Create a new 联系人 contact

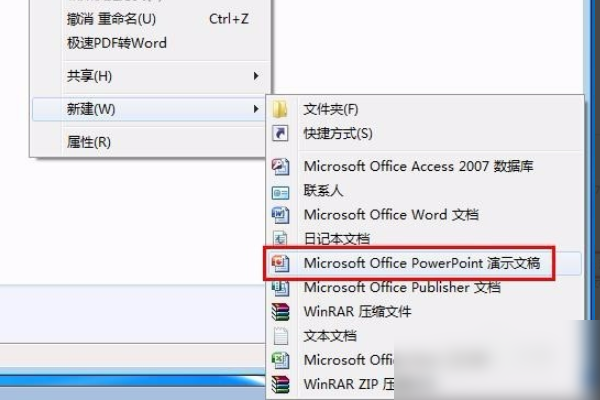click(x=425, y=191)
